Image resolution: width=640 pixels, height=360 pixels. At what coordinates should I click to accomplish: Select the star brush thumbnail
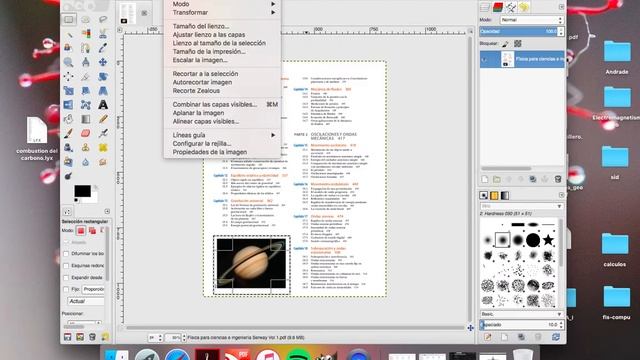pyautogui.click(x=548, y=240)
